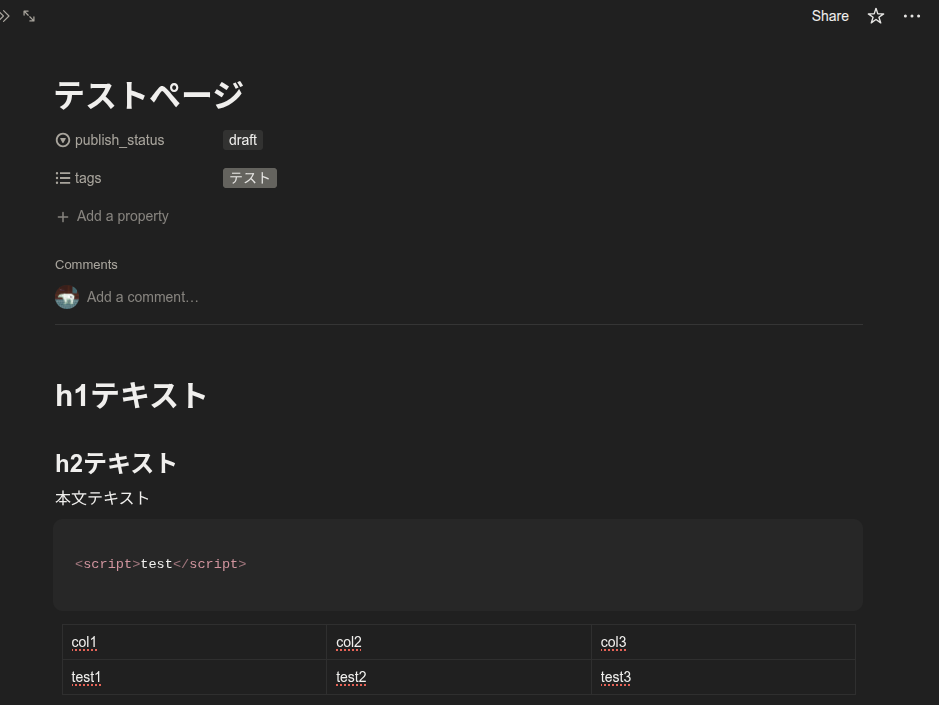Star this page as favorite

(x=876, y=16)
